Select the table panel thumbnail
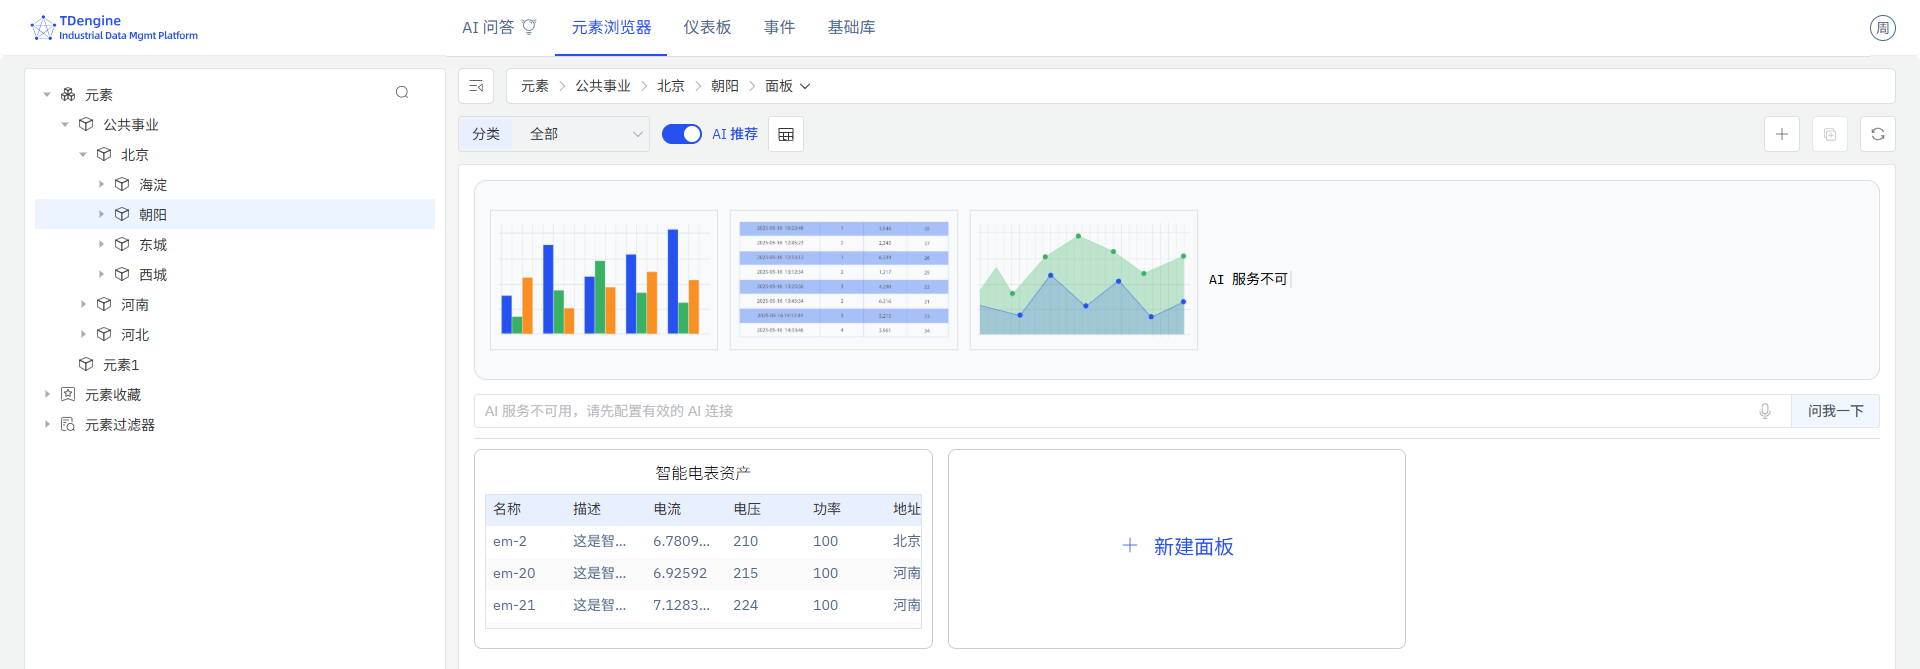 [844, 280]
